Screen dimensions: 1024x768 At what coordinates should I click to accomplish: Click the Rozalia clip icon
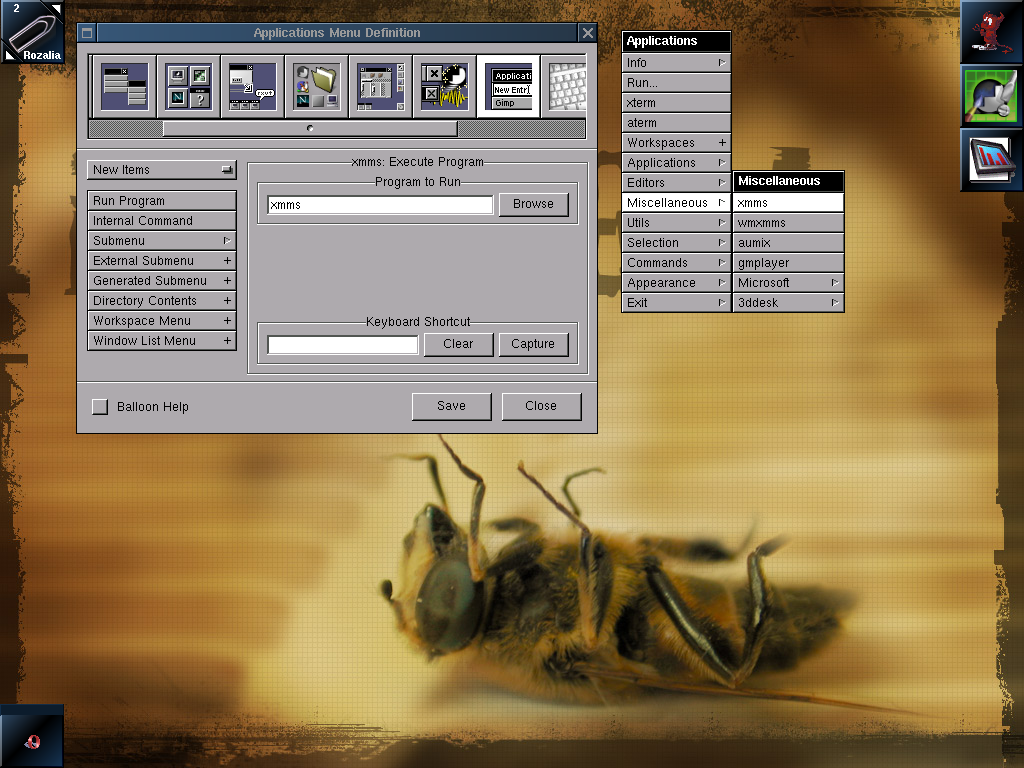click(32, 32)
